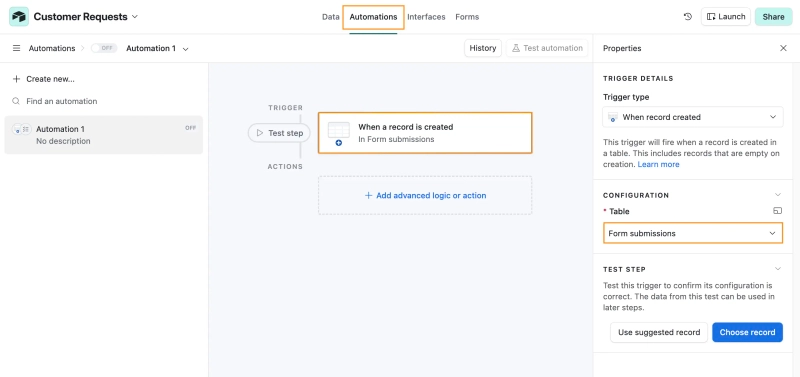This screenshot has width=800, height=377.
Task: Click the Launch button
Action: [726, 17]
